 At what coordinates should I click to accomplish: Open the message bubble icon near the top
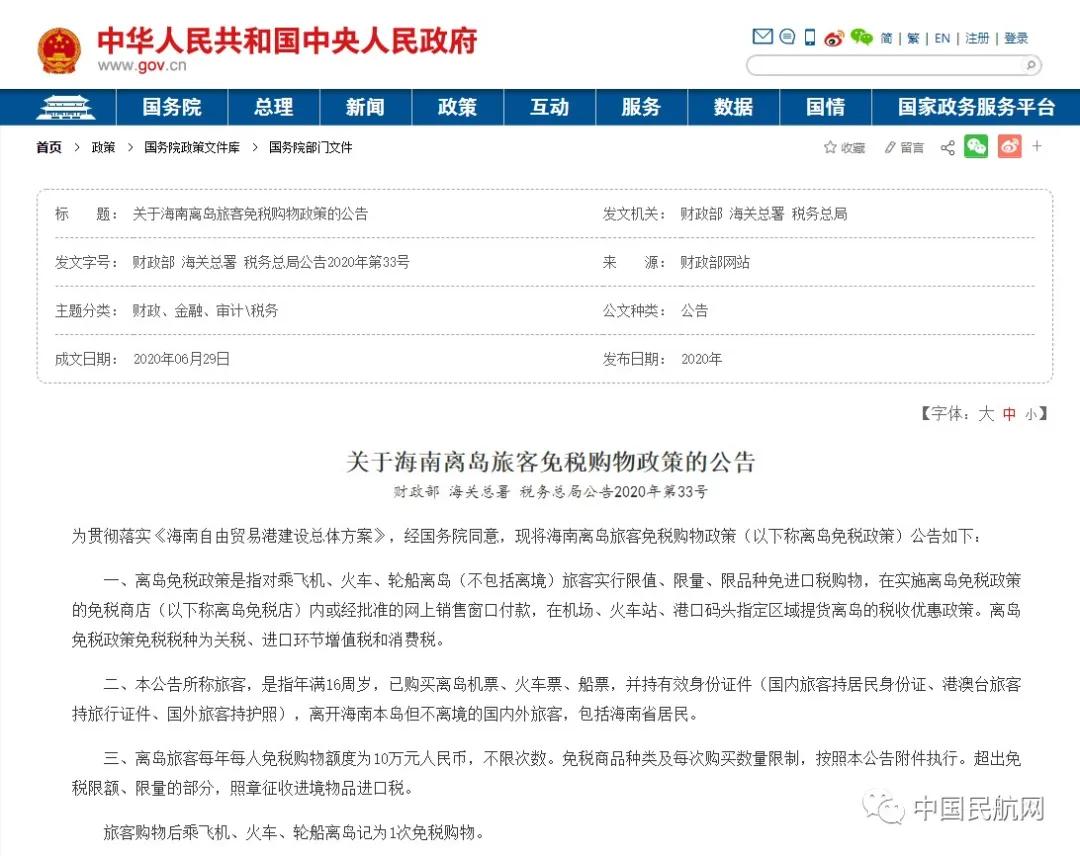click(x=789, y=36)
